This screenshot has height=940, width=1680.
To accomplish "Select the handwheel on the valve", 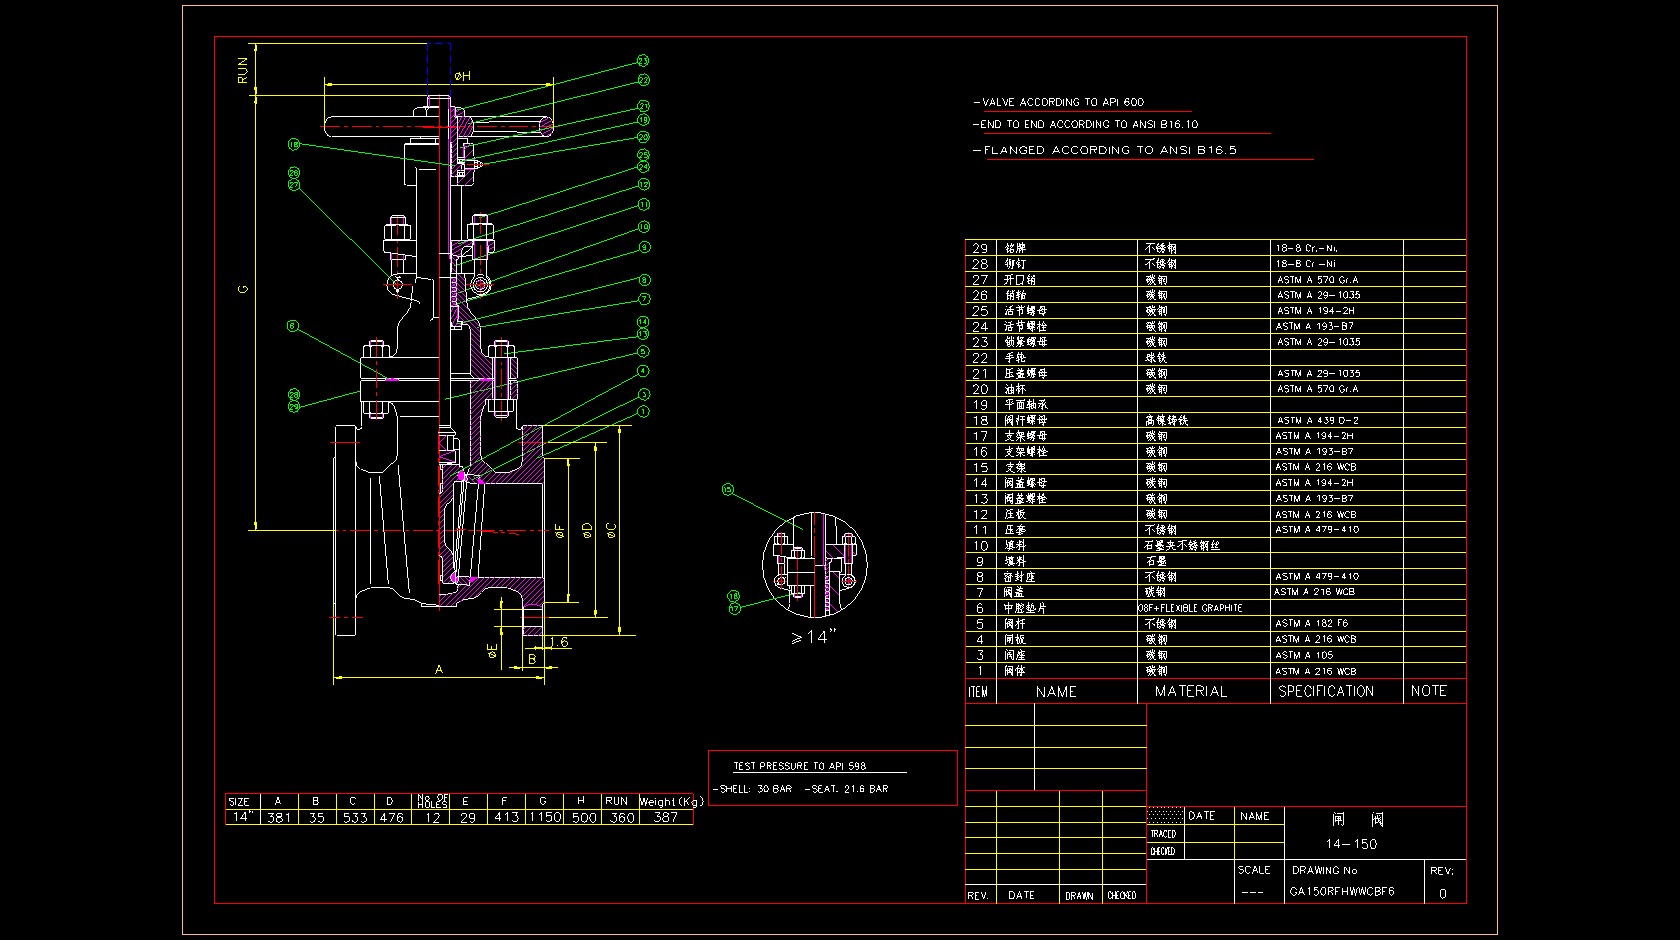I will pyautogui.click(x=437, y=126).
